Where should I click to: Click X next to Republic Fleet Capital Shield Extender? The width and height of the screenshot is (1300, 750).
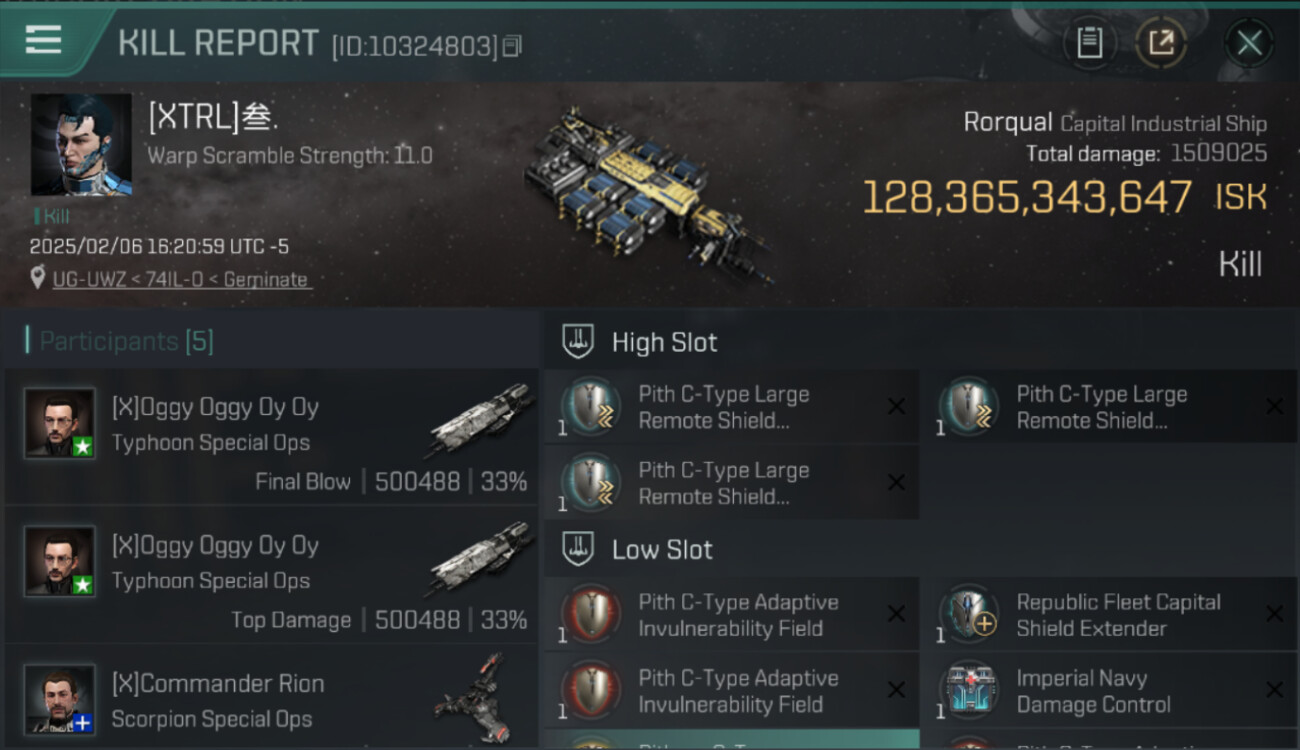(1274, 614)
